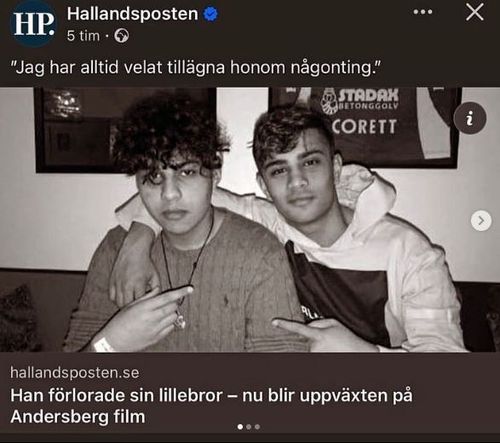Image resolution: width=500 pixels, height=443 pixels.
Task: Click the hallandsposten.se domain link
Action: coord(75,372)
